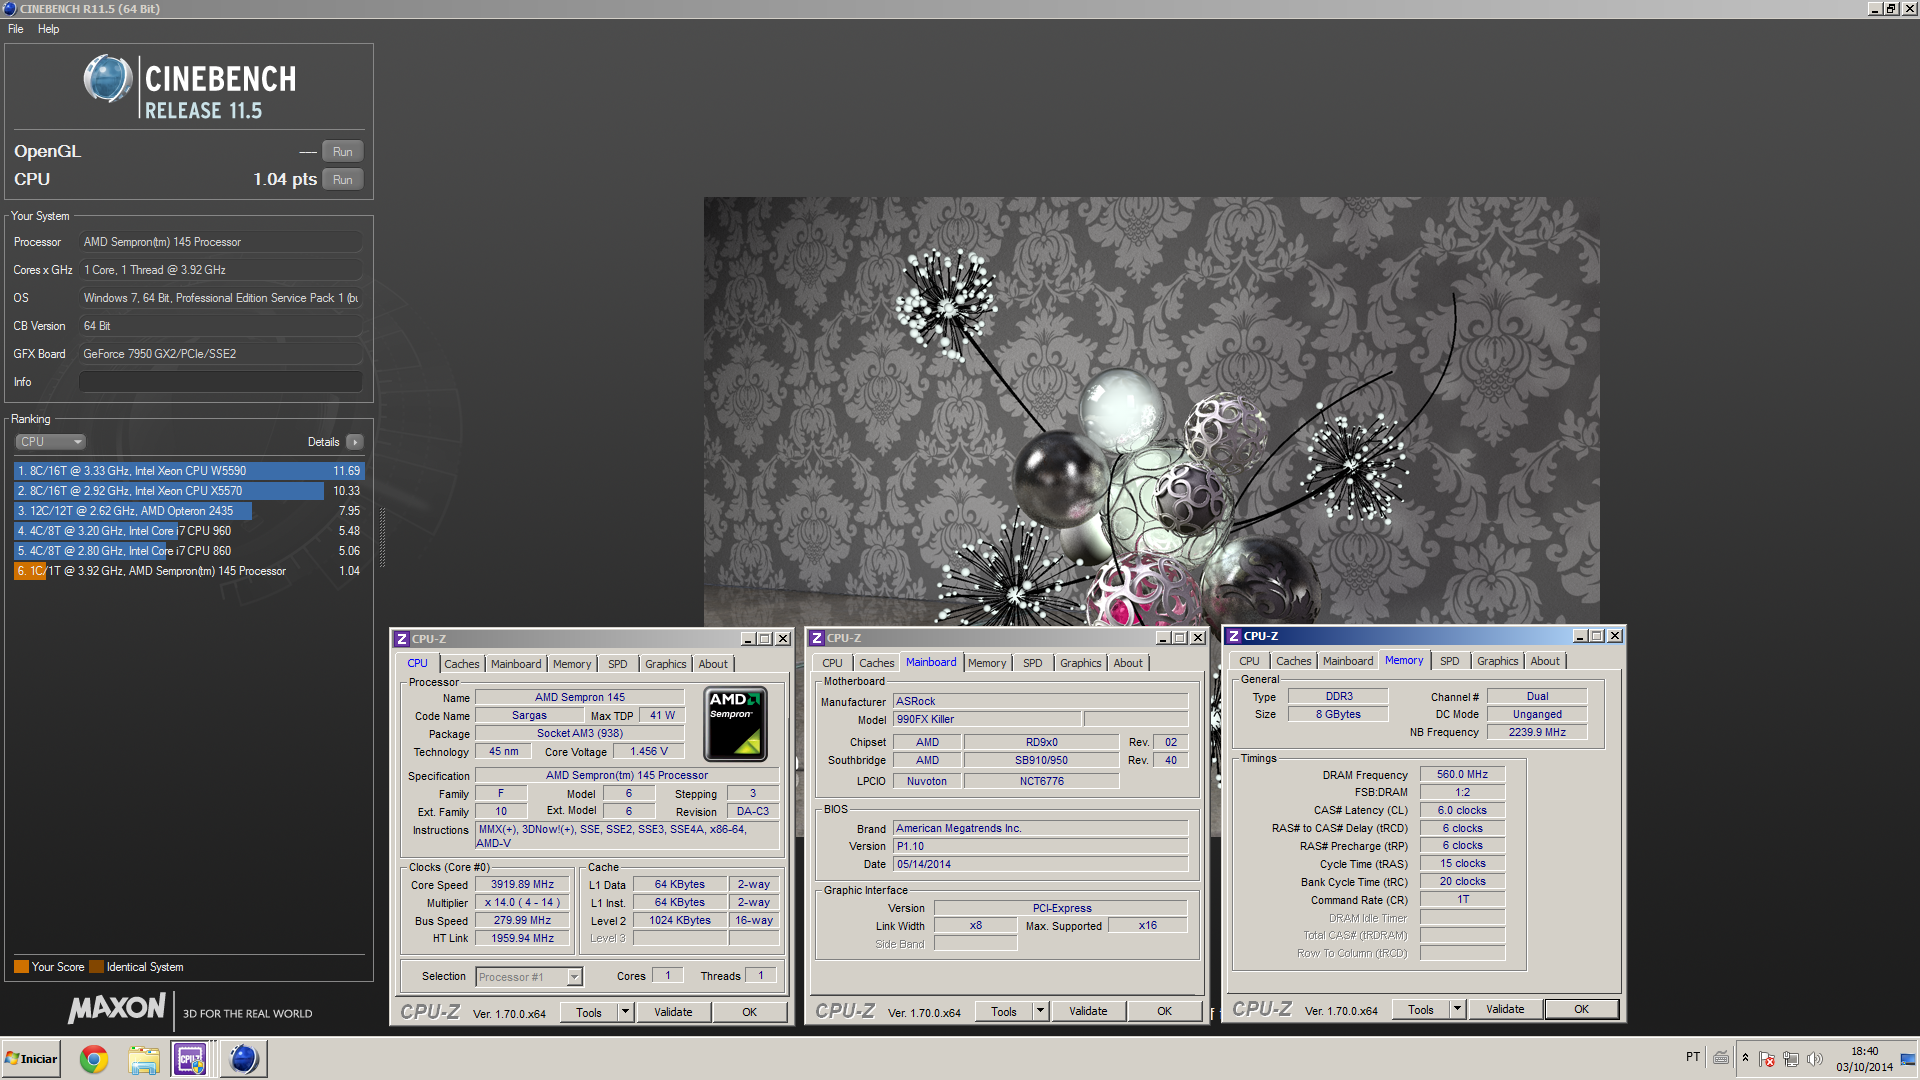Select the Sempron 145 ranking row

coord(189,571)
